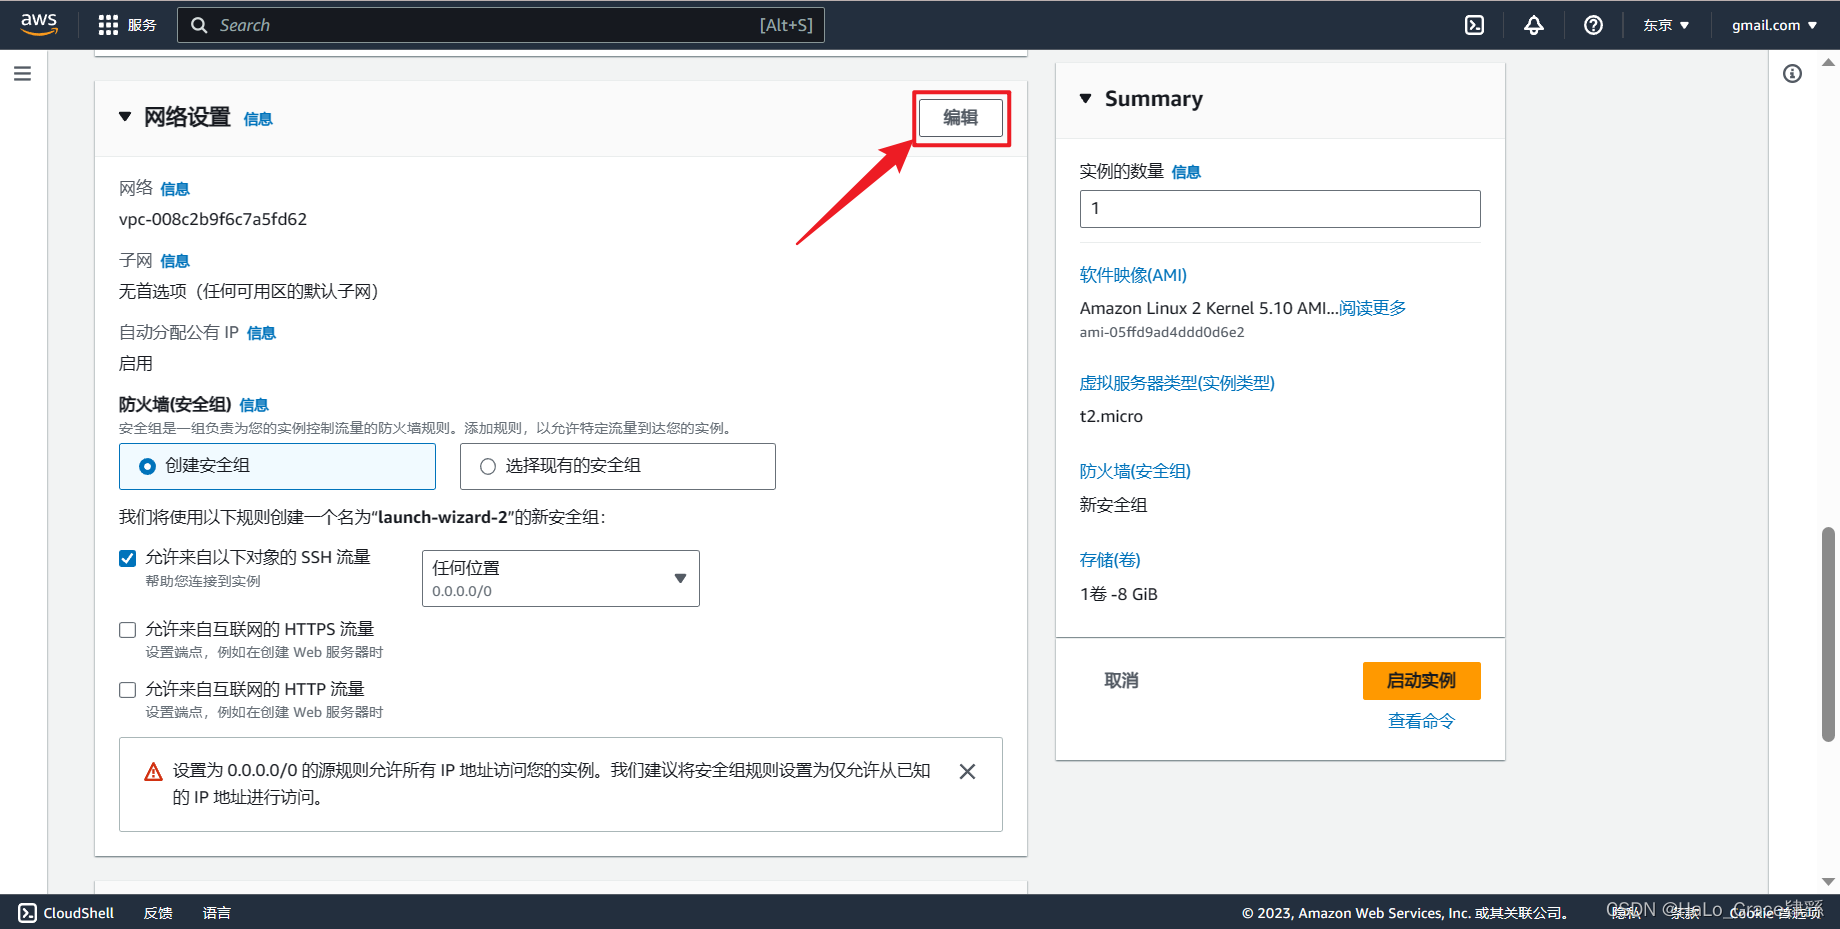
Task: Open the 反馈 feedback link in footer
Action: tap(158, 913)
